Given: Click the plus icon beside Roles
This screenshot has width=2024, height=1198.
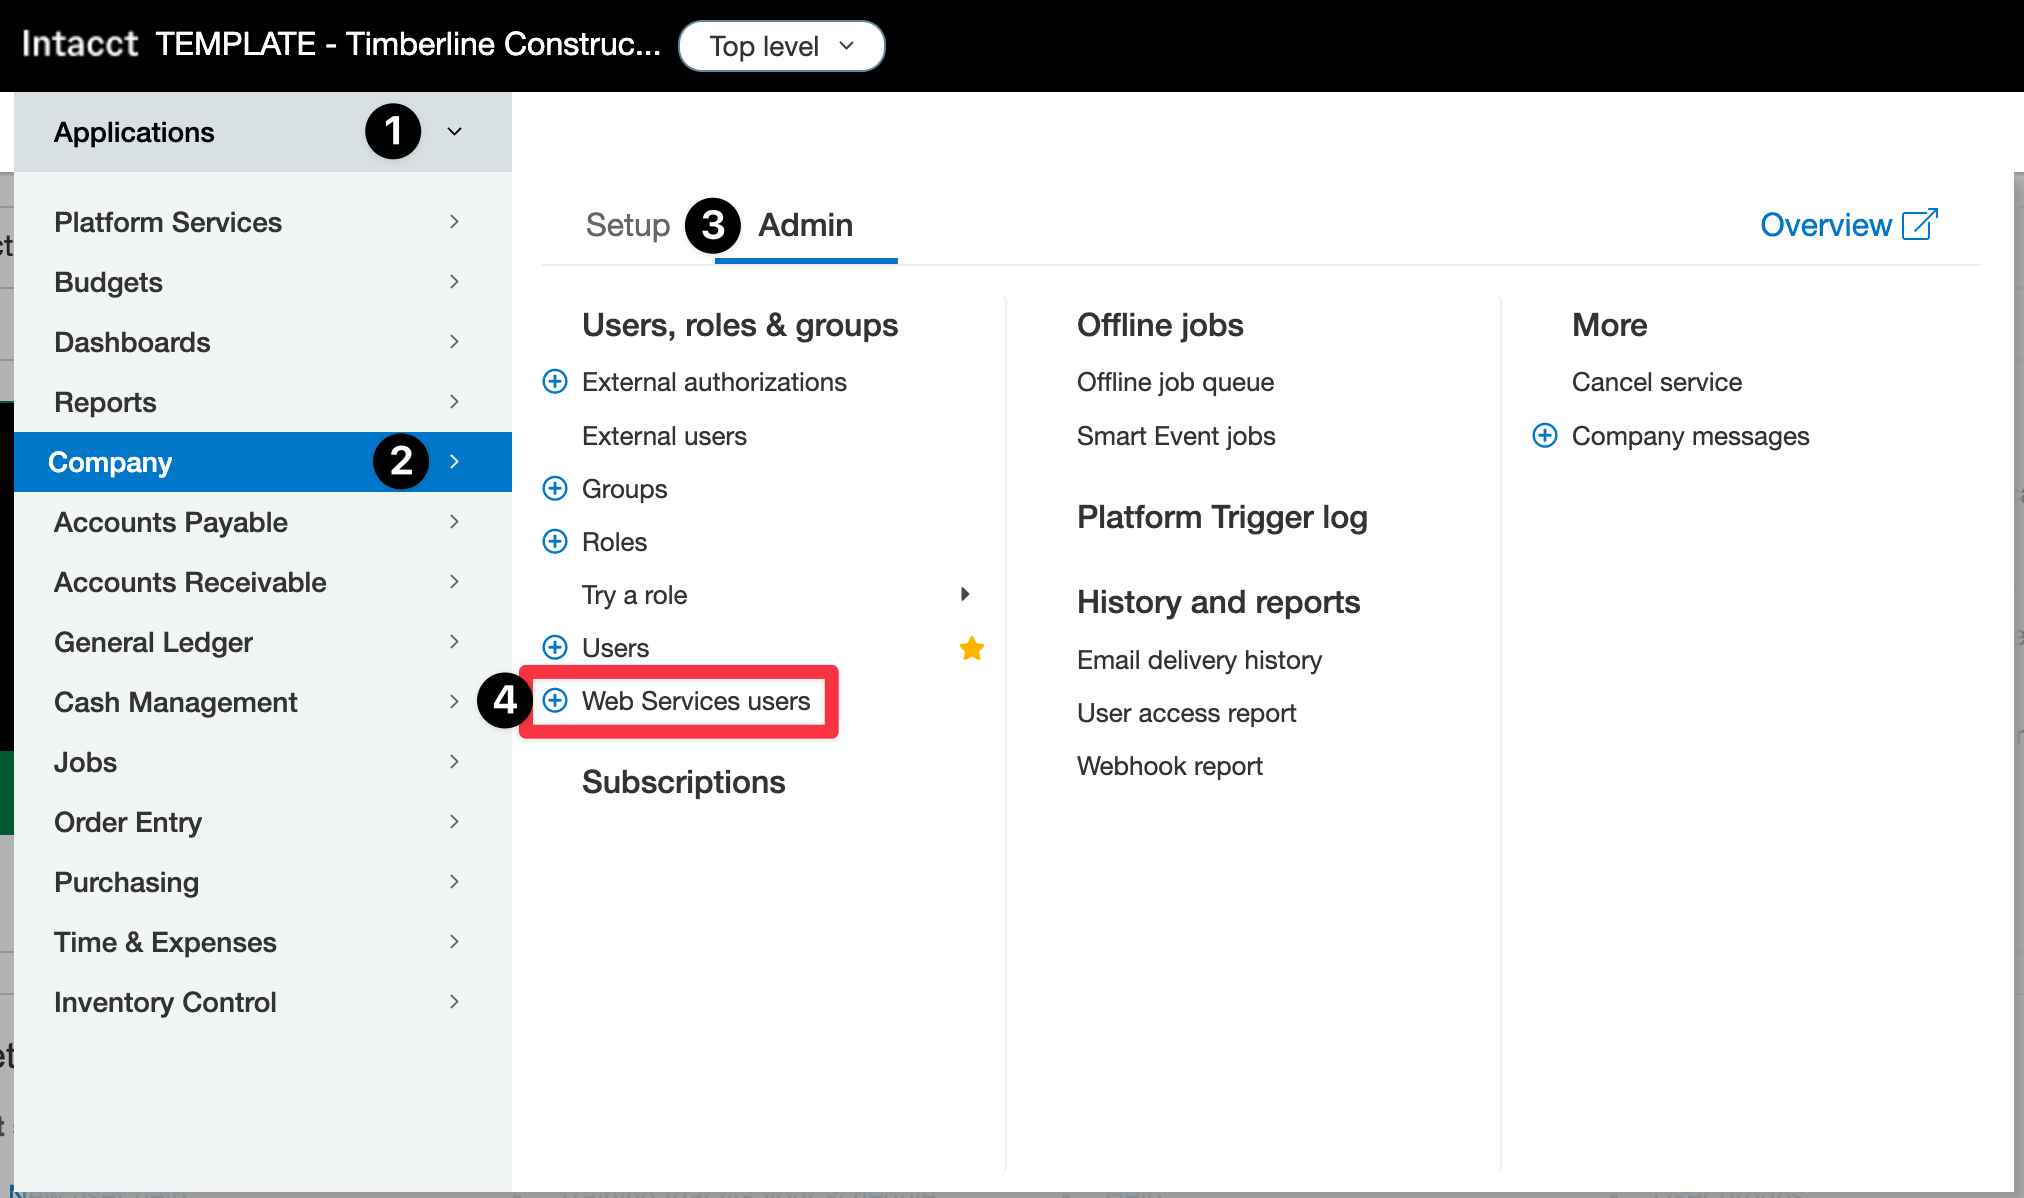Looking at the screenshot, I should 556,541.
